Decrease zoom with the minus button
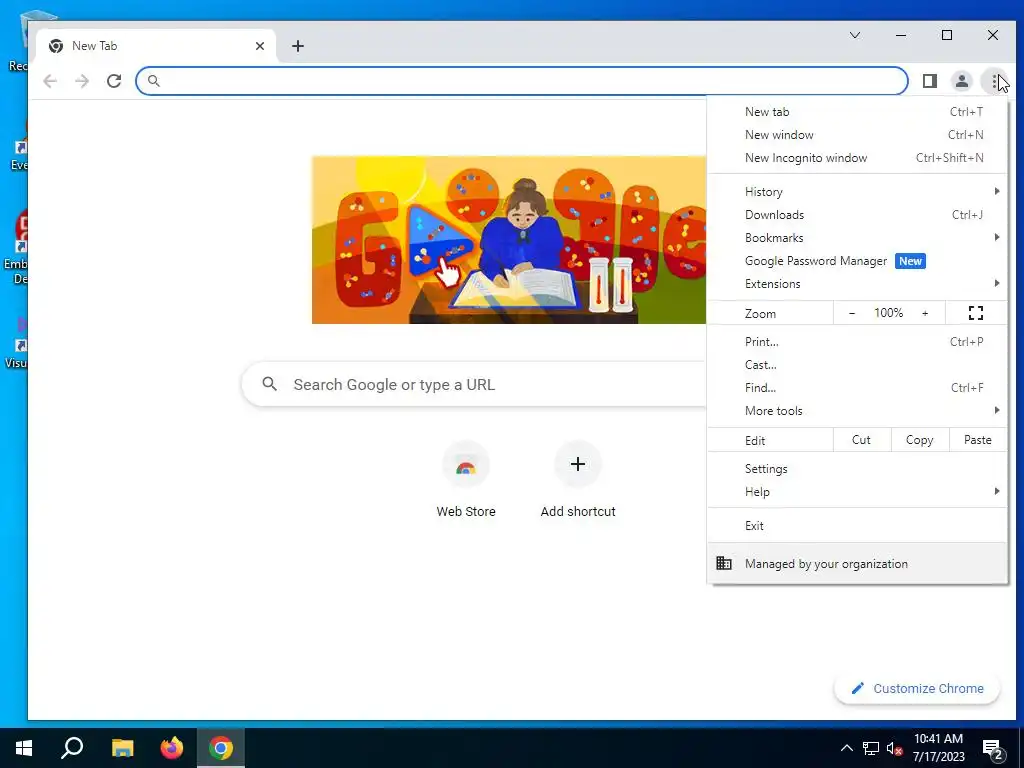1024x768 pixels. point(852,313)
